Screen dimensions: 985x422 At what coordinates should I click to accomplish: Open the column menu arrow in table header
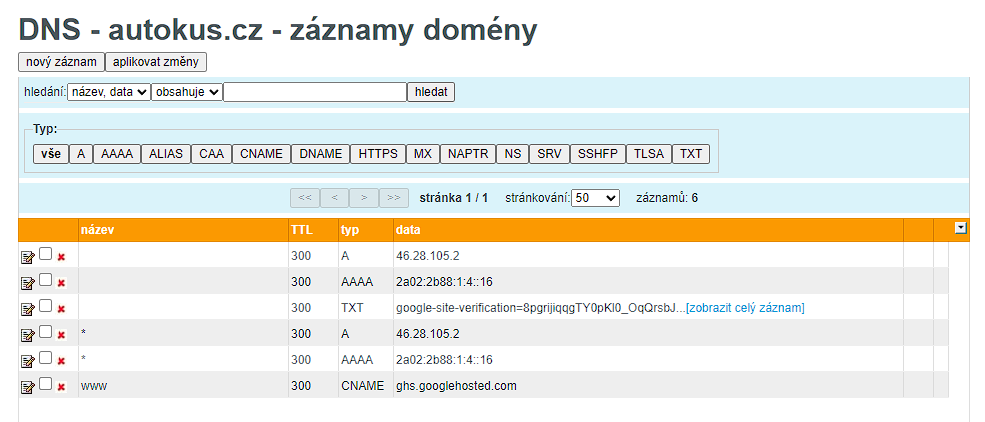pyautogui.click(x=961, y=228)
